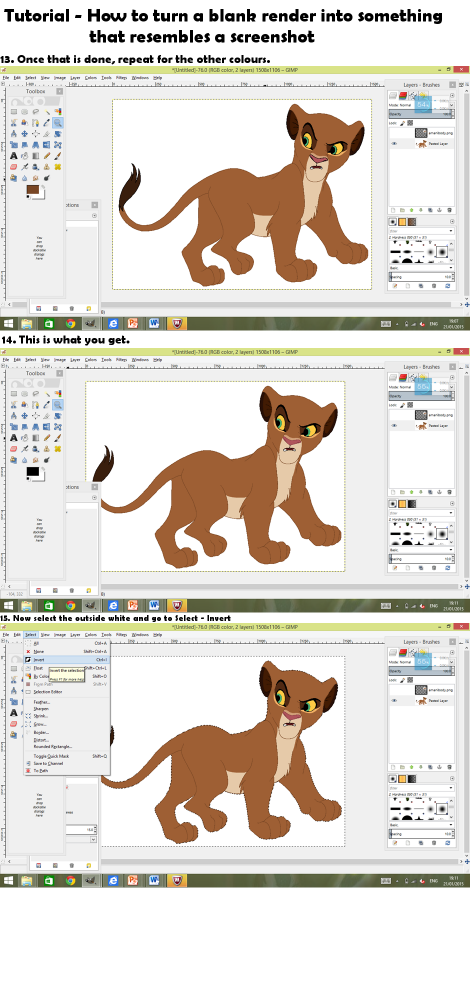The image size is (470, 1000).
Task: Raise layer with green up arrow in step 13
Action: (x=411, y=210)
